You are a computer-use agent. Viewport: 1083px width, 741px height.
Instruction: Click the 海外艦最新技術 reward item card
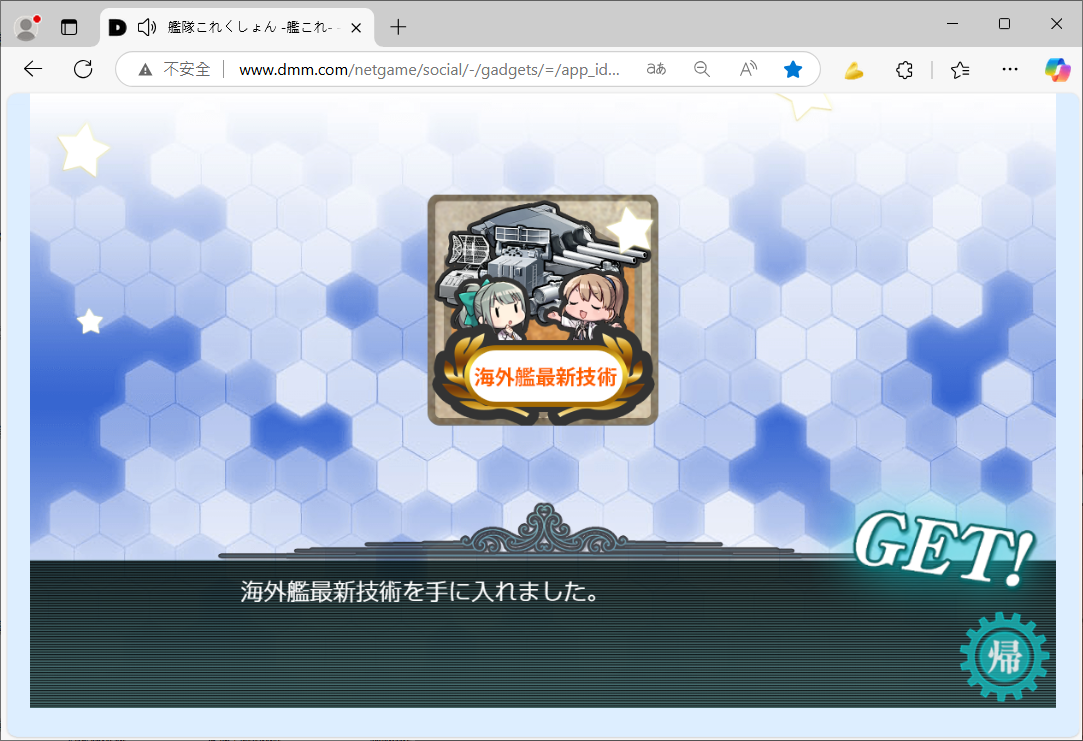click(x=543, y=310)
